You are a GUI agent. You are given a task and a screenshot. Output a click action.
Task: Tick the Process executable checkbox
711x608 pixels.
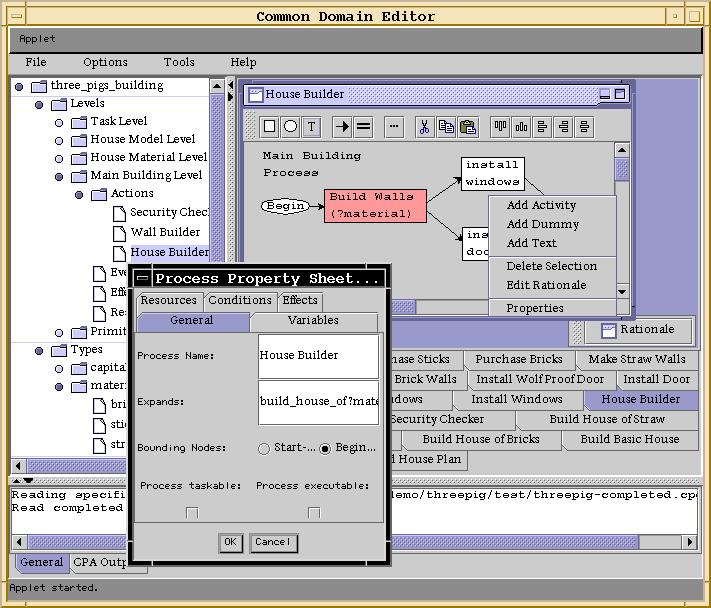[x=314, y=513]
